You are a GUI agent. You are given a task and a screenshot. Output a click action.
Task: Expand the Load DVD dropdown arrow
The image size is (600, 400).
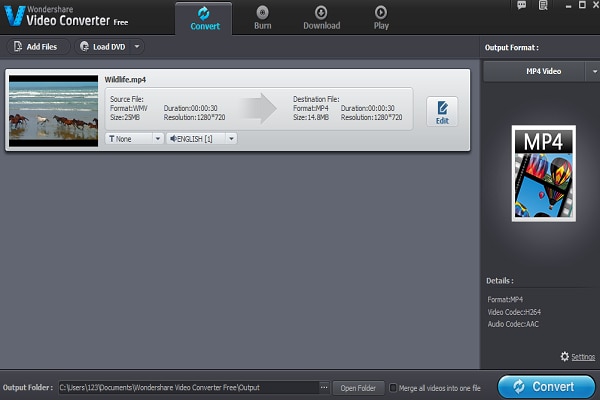(137, 47)
